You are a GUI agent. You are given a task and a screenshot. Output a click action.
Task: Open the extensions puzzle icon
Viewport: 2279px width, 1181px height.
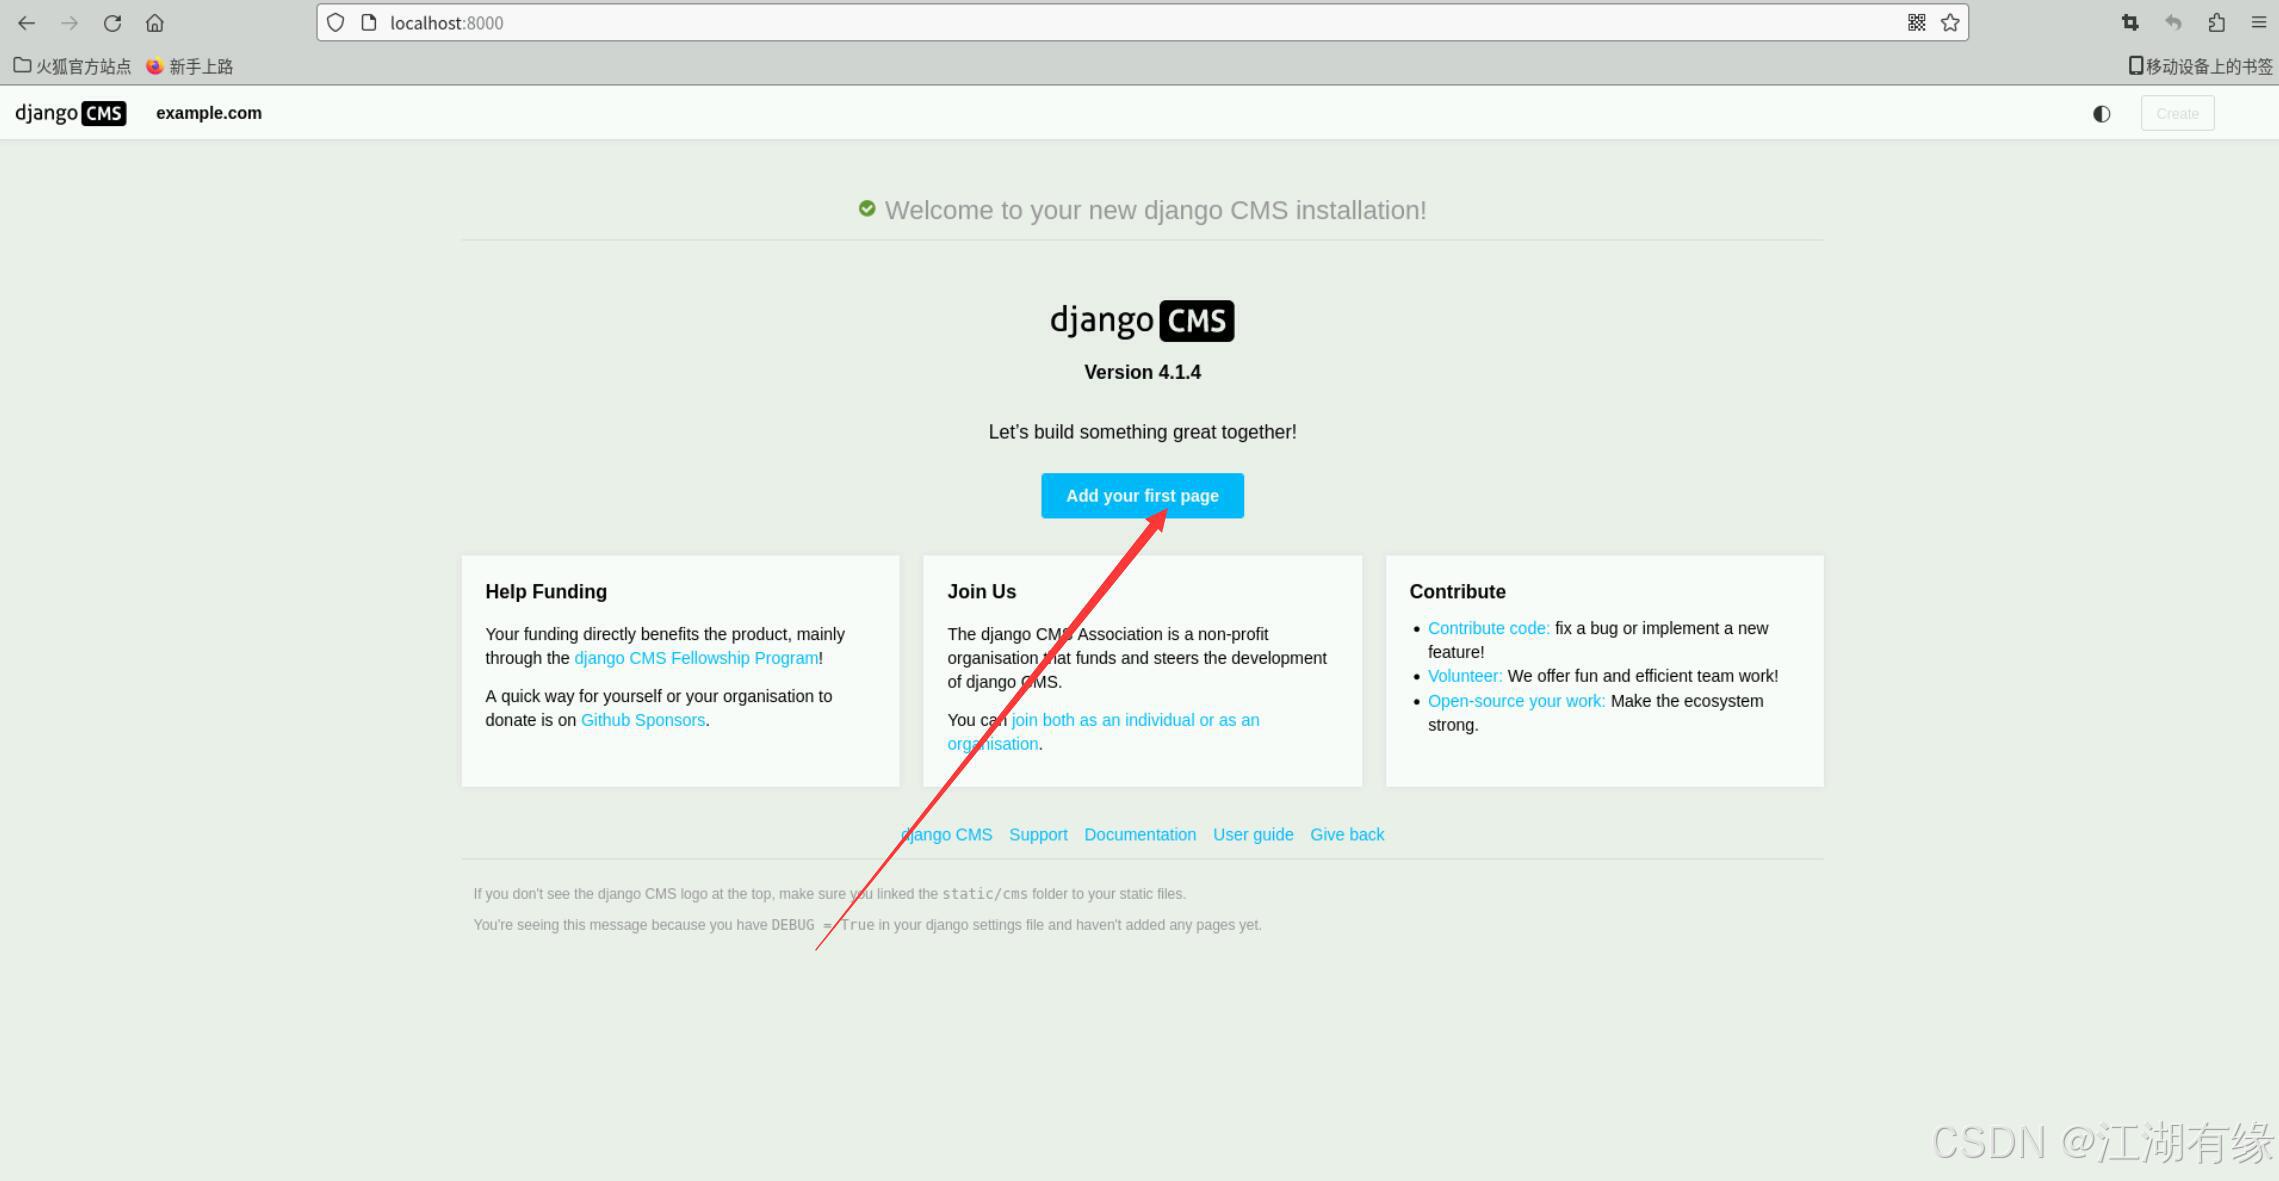(x=2216, y=23)
